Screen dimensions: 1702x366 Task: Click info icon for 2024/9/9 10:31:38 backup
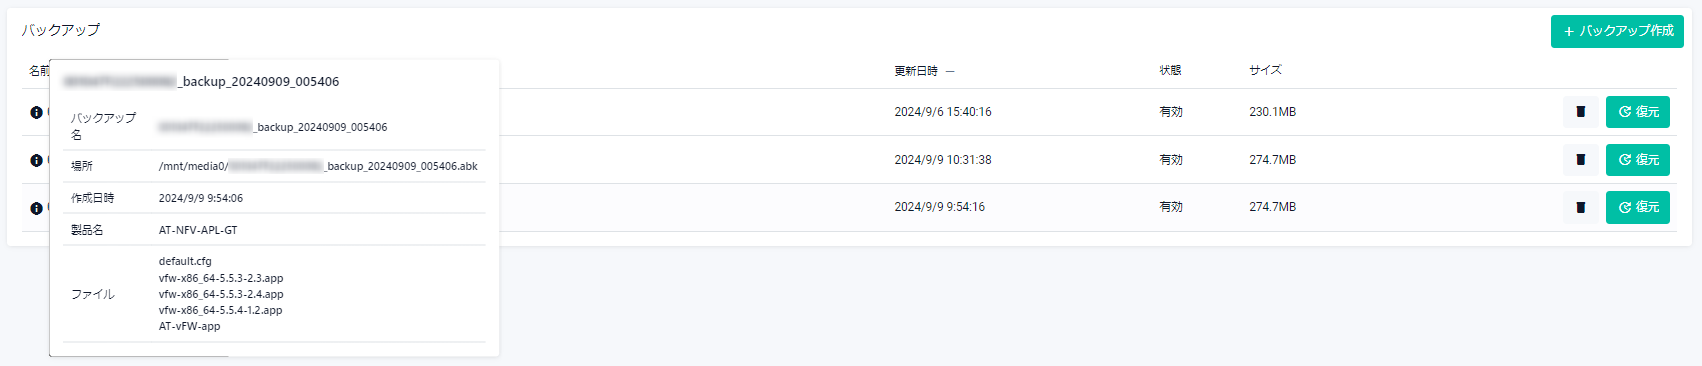36,160
